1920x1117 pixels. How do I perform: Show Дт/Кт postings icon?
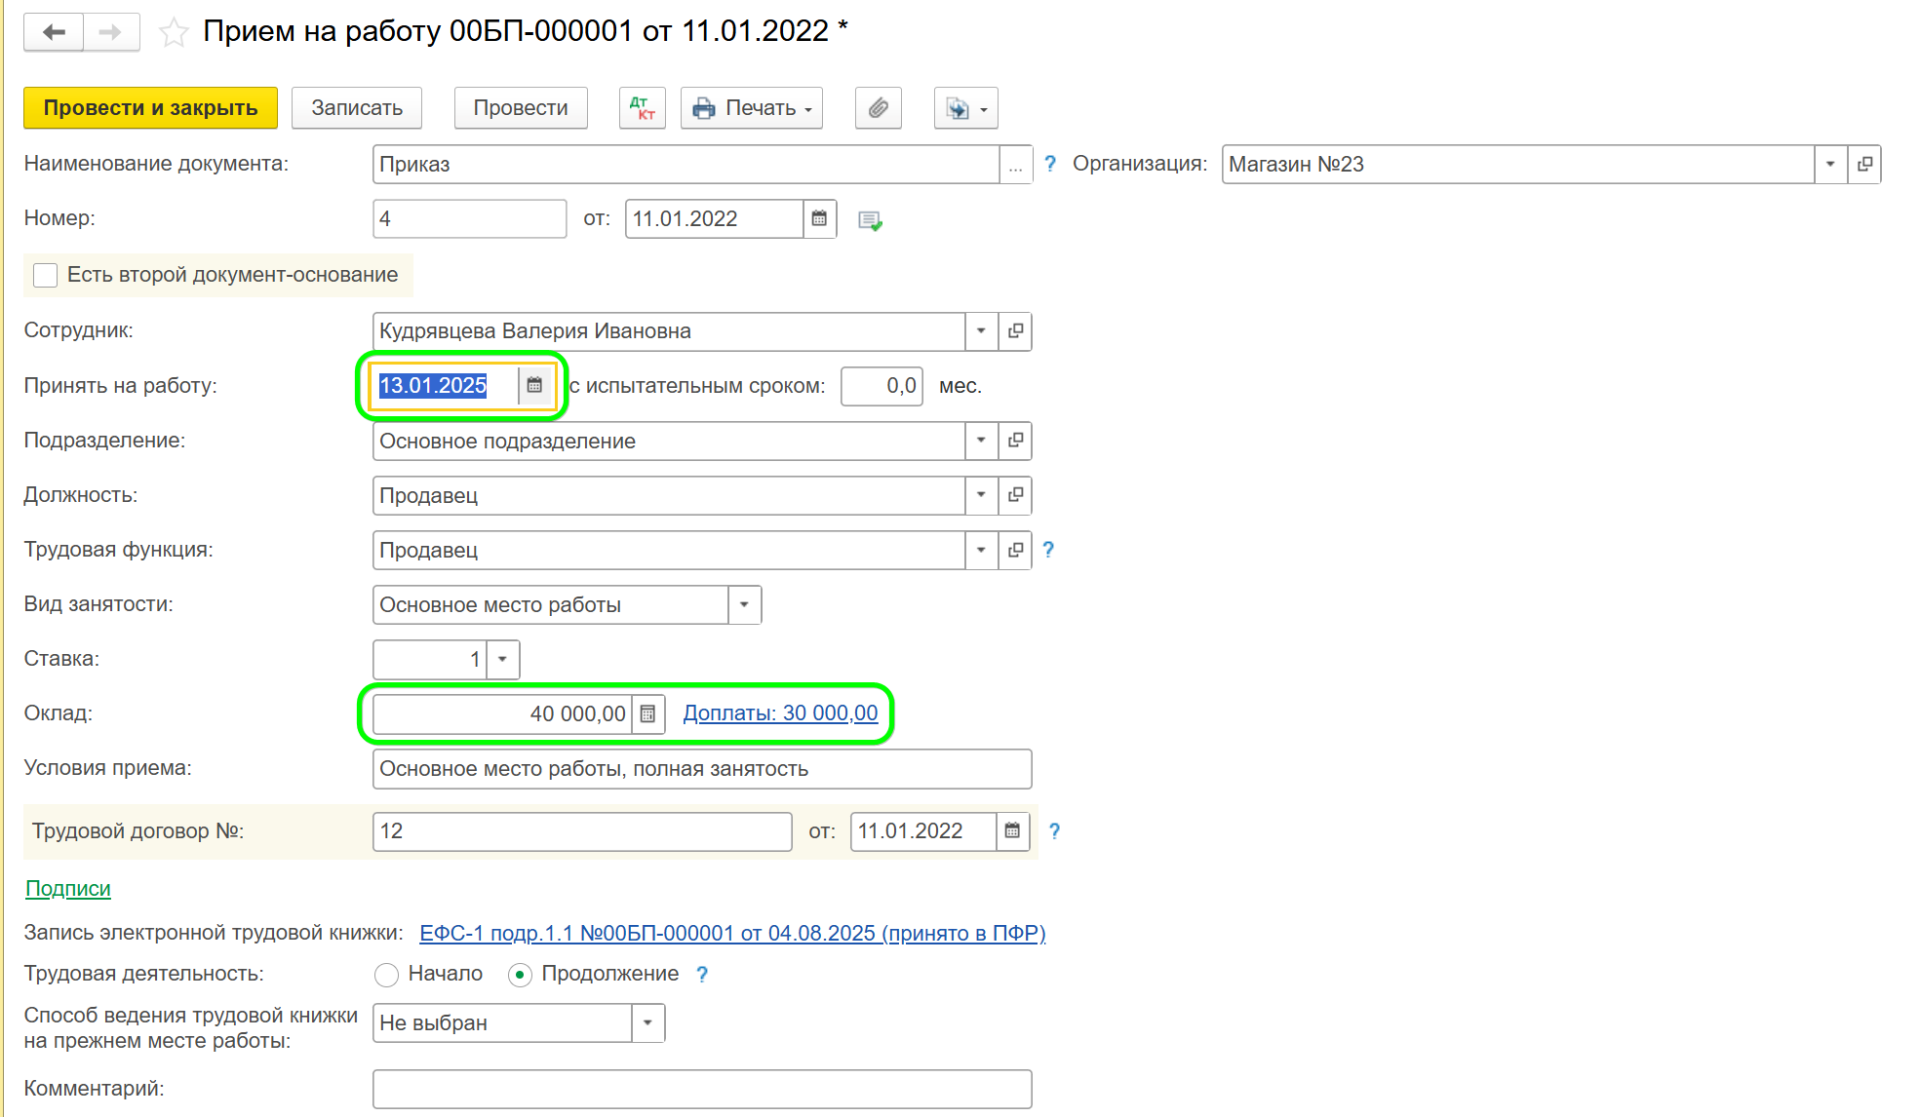(x=641, y=108)
